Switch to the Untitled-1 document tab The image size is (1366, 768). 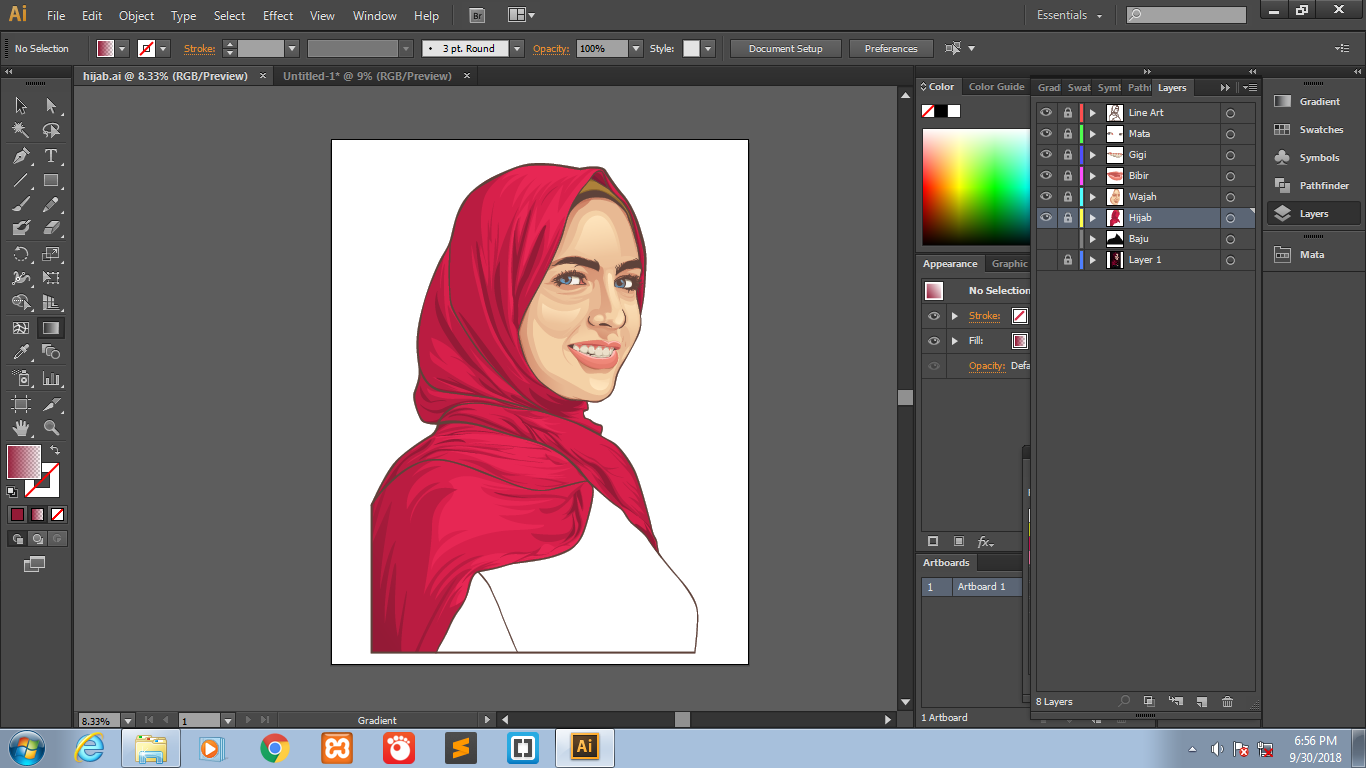click(367, 76)
